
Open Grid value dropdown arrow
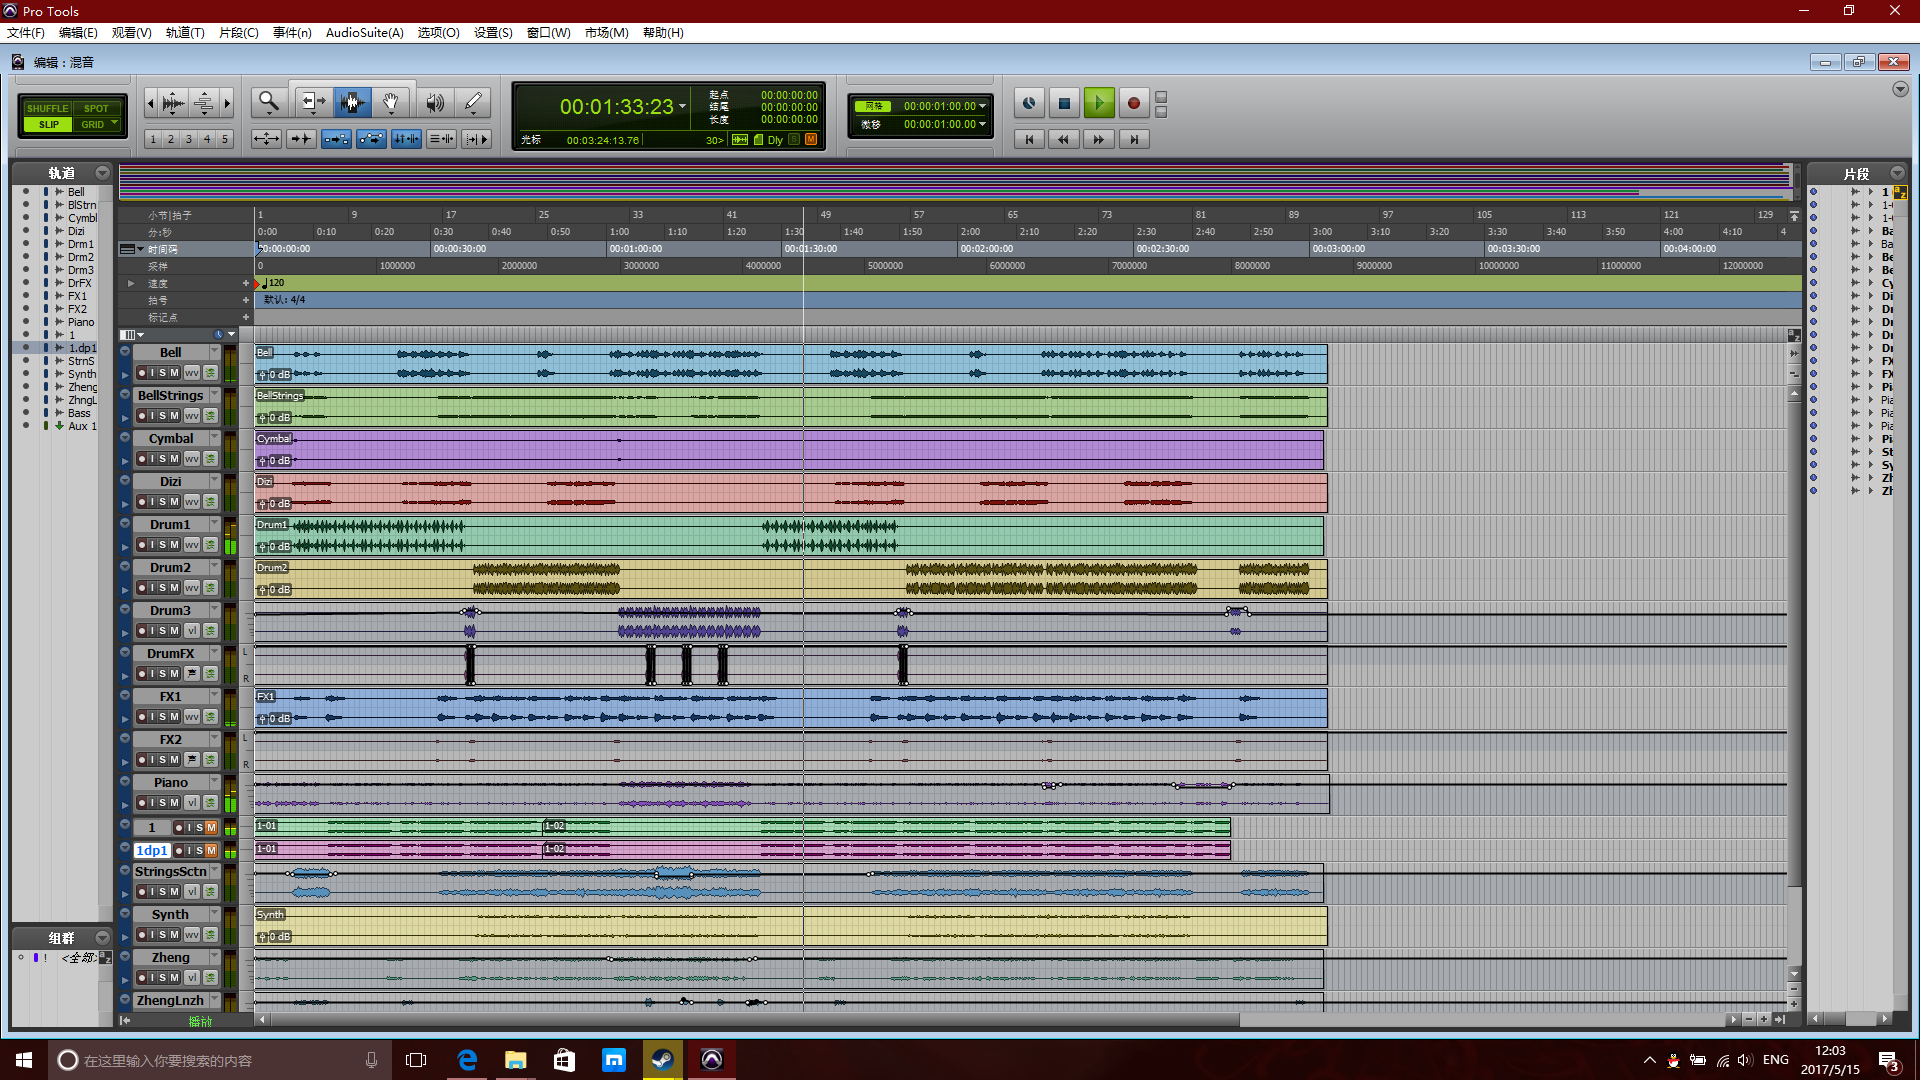pyautogui.click(x=983, y=106)
